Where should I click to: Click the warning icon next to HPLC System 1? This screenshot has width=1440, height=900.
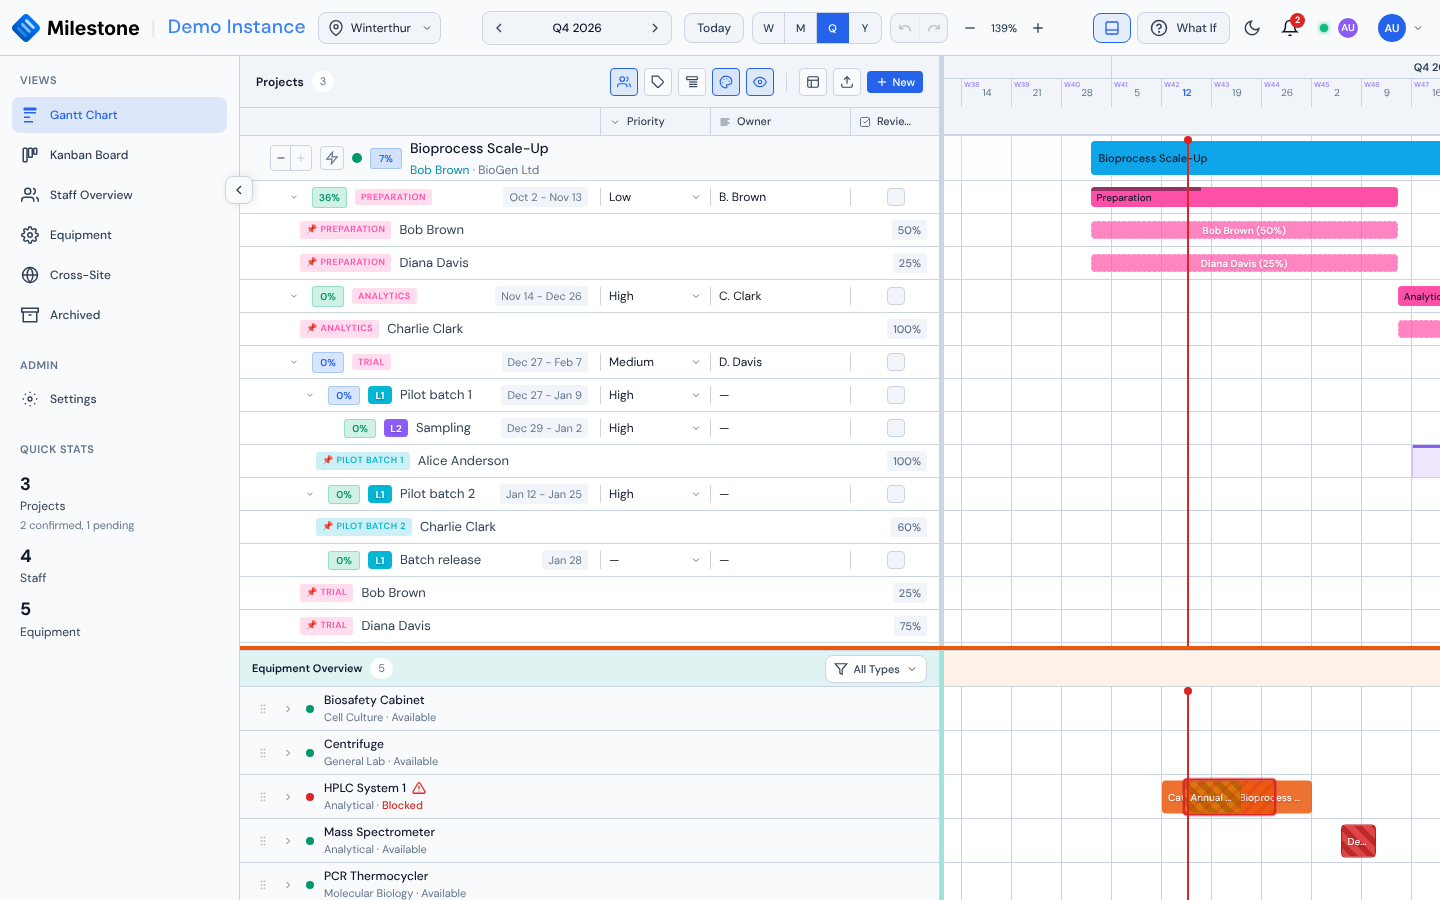[x=419, y=788]
